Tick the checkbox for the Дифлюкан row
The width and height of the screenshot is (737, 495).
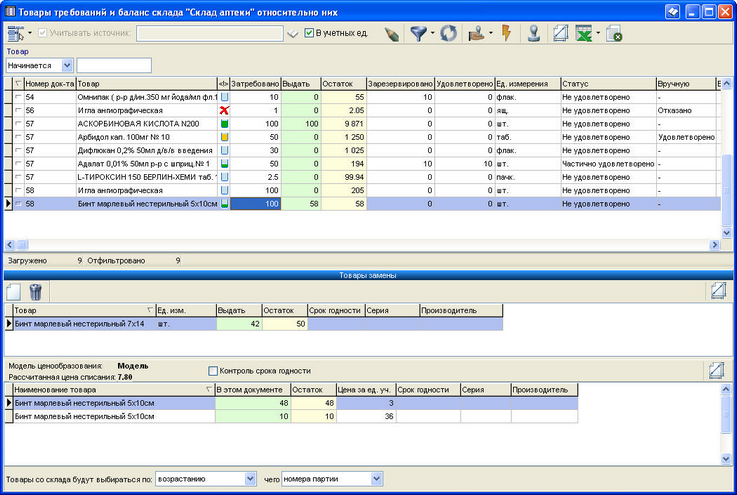18,150
